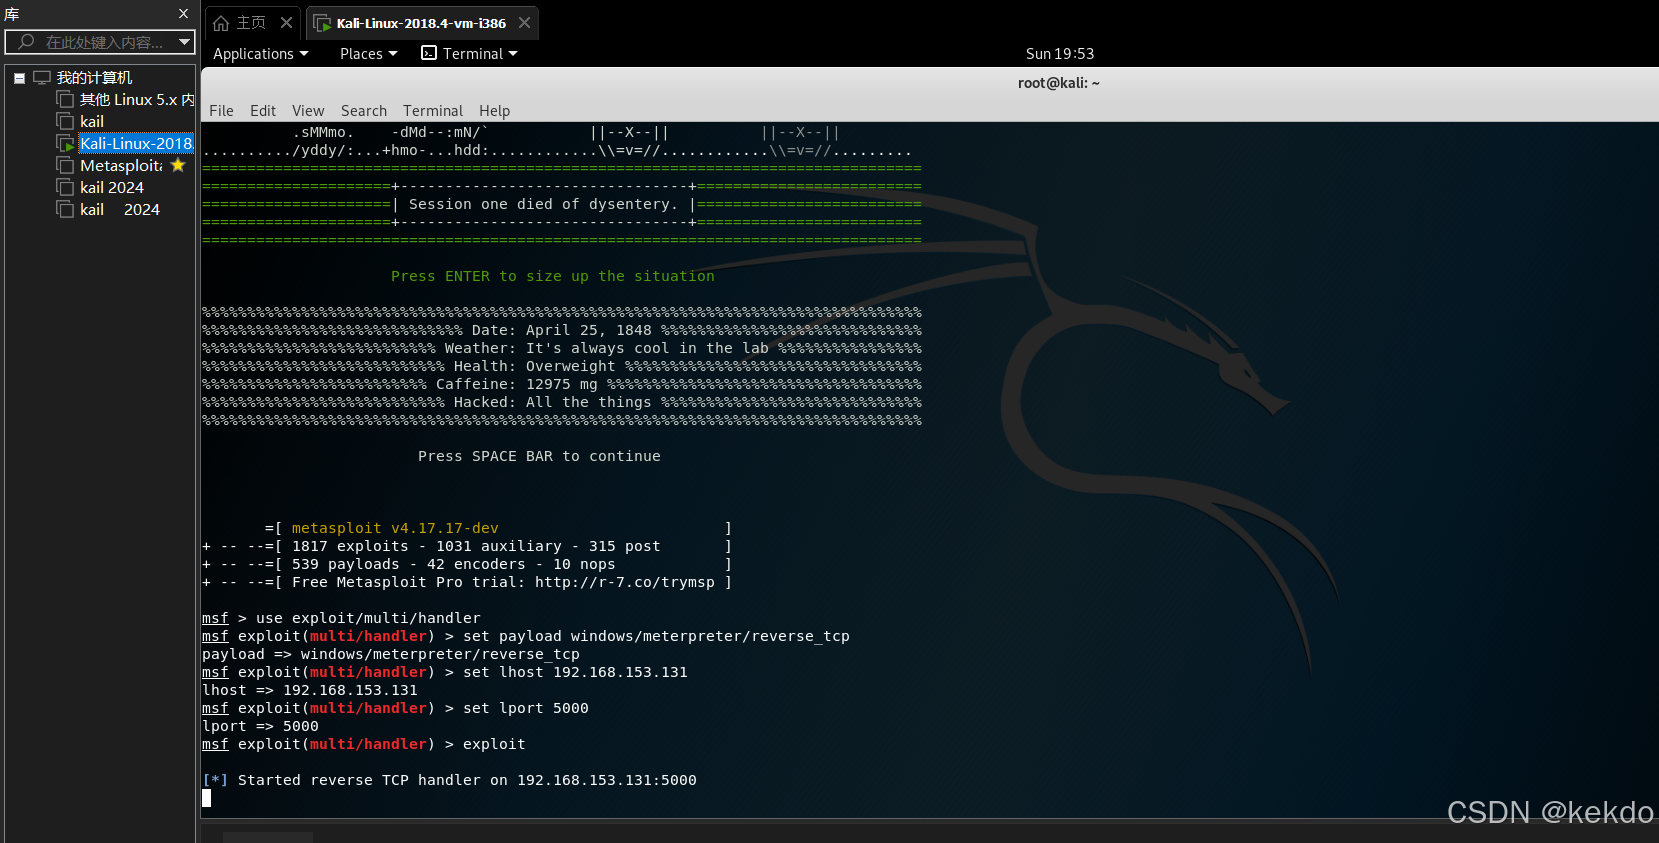Open the terminal View menu
The image size is (1659, 843).
[308, 111]
